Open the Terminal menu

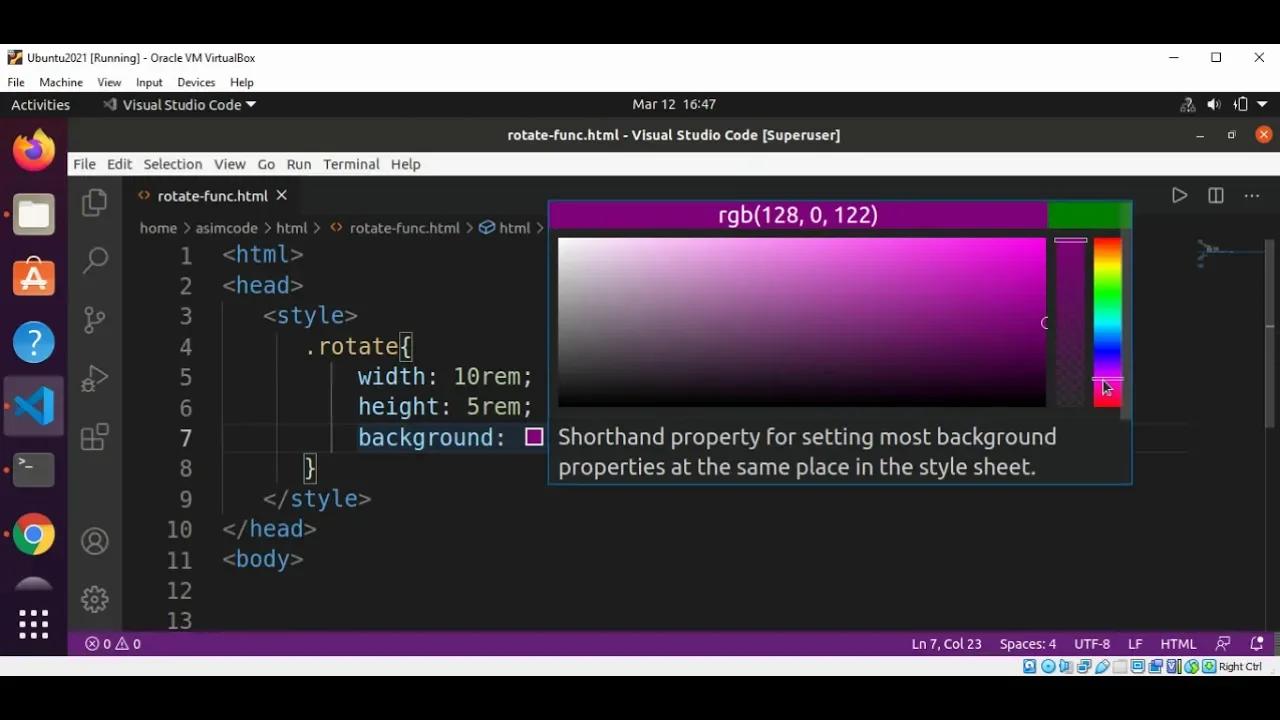click(350, 164)
